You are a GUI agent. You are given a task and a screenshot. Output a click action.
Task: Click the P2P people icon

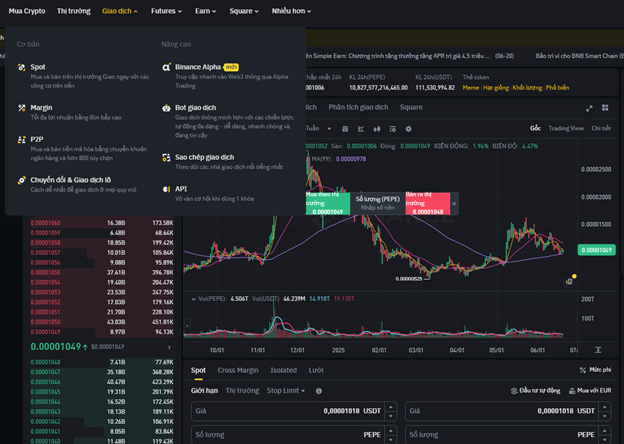point(21,140)
